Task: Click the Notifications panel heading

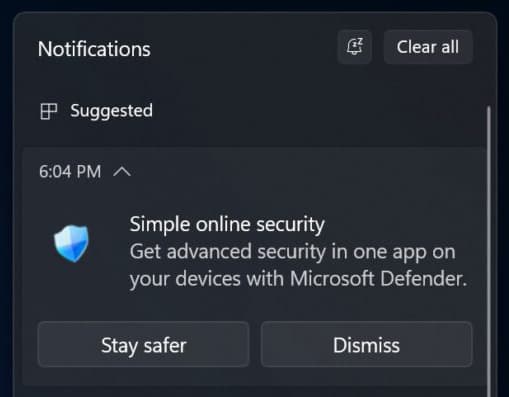Action: click(x=94, y=49)
